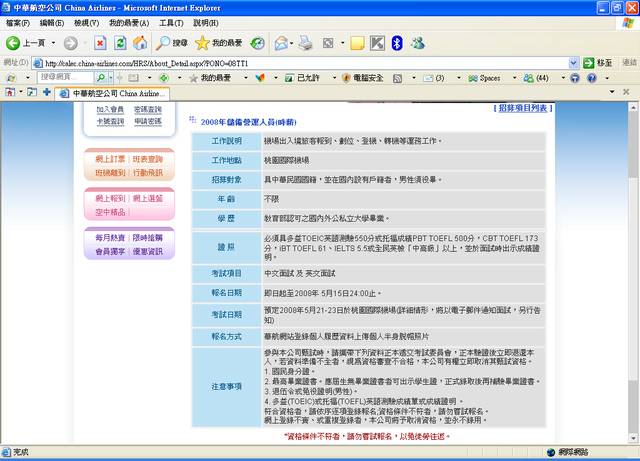The width and height of the screenshot is (640, 461).
Task: Open Spaces in the Live toolbar
Action: pyautogui.click(x=484, y=78)
